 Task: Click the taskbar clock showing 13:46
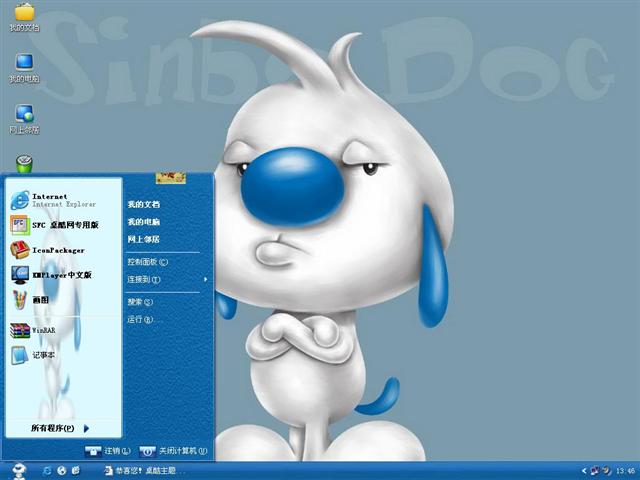[x=626, y=471]
